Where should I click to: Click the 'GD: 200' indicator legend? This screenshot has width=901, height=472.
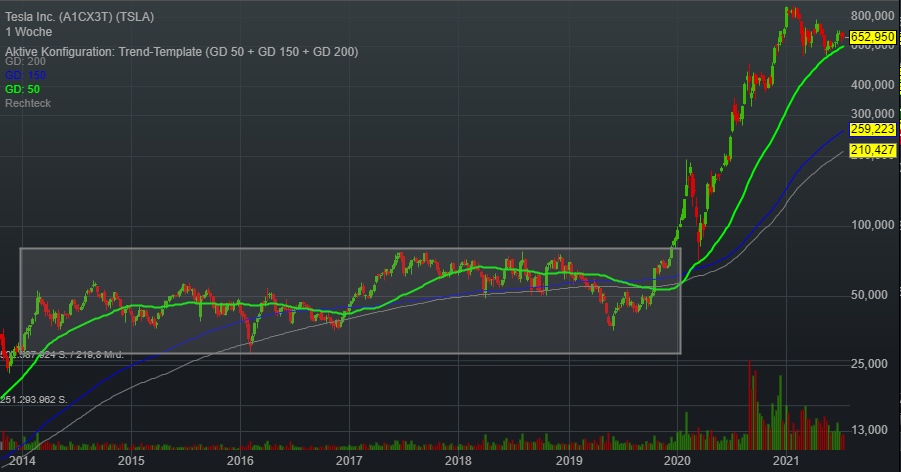25,61
